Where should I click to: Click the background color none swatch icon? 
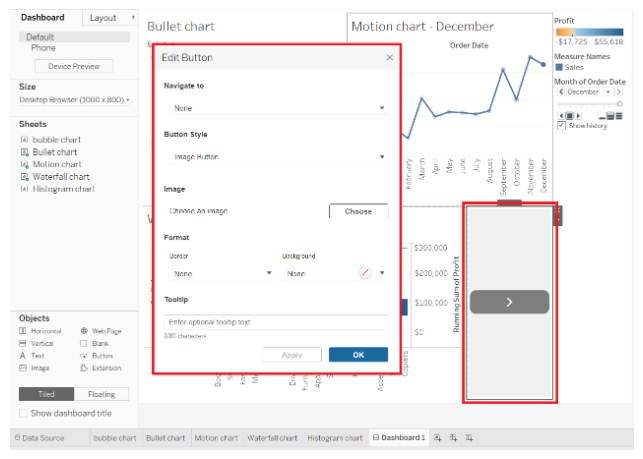[366, 273]
